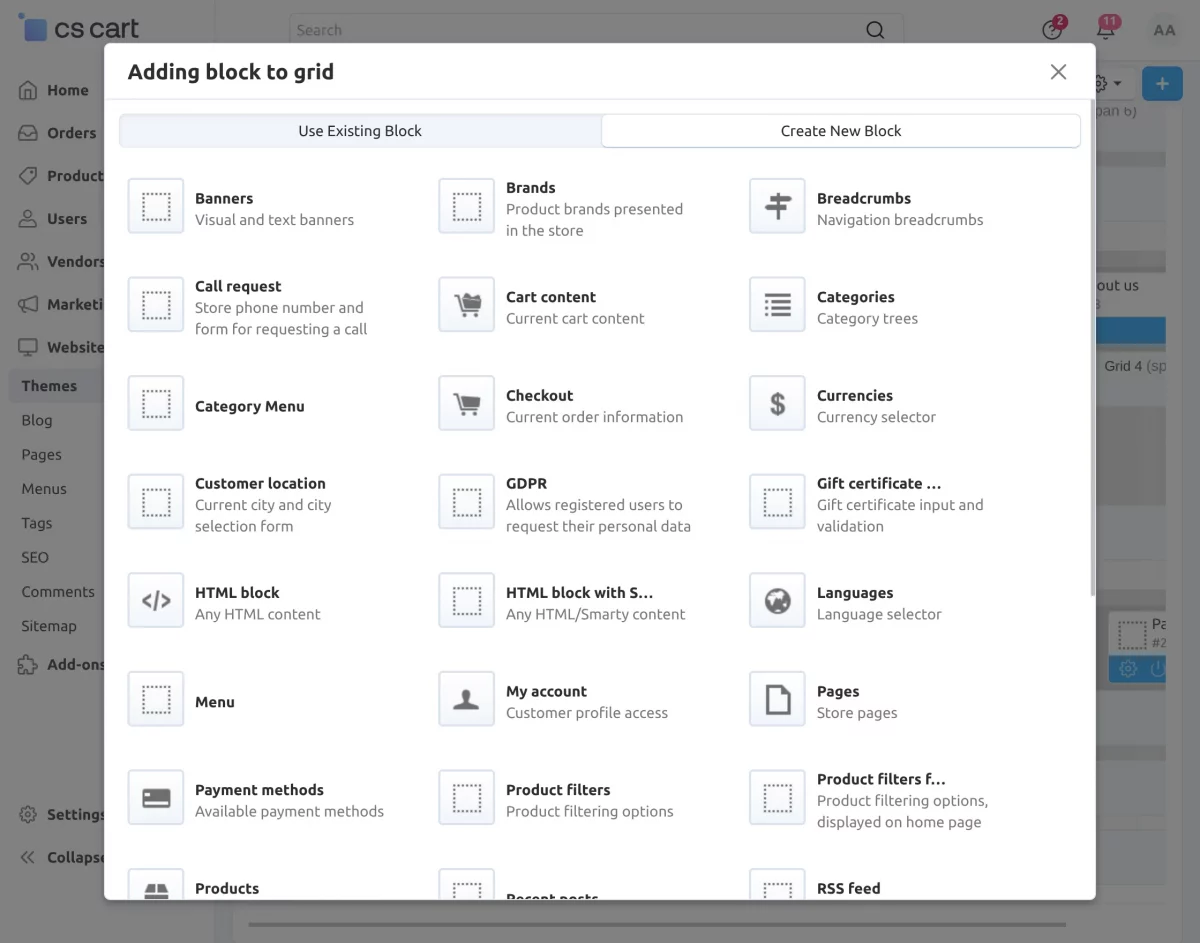The width and height of the screenshot is (1200, 943).
Task: Choose the HTML block with Smarty icon
Action: pyautogui.click(x=467, y=601)
